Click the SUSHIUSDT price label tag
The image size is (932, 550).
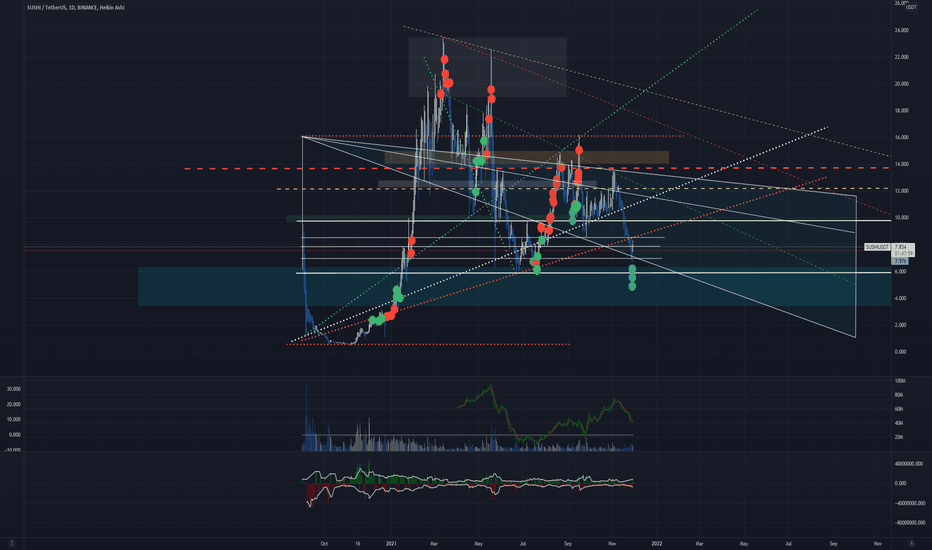(x=877, y=247)
